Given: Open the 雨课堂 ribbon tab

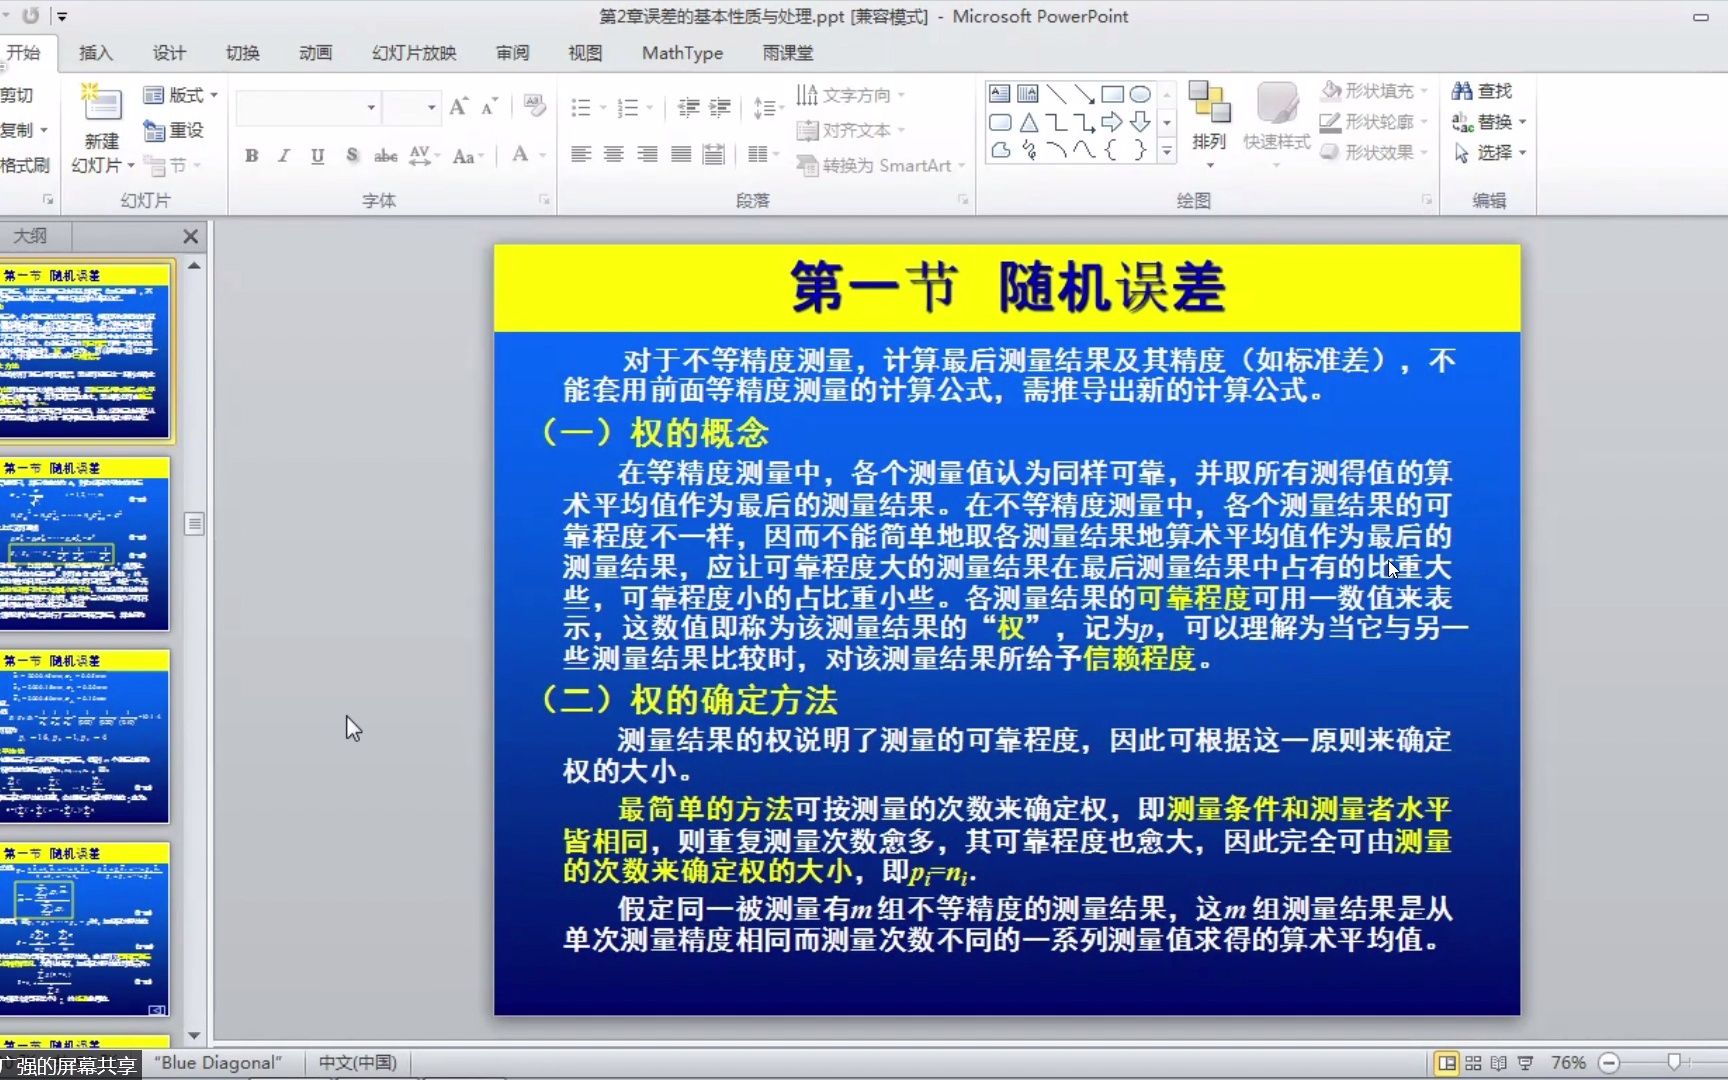Looking at the screenshot, I should 788,53.
